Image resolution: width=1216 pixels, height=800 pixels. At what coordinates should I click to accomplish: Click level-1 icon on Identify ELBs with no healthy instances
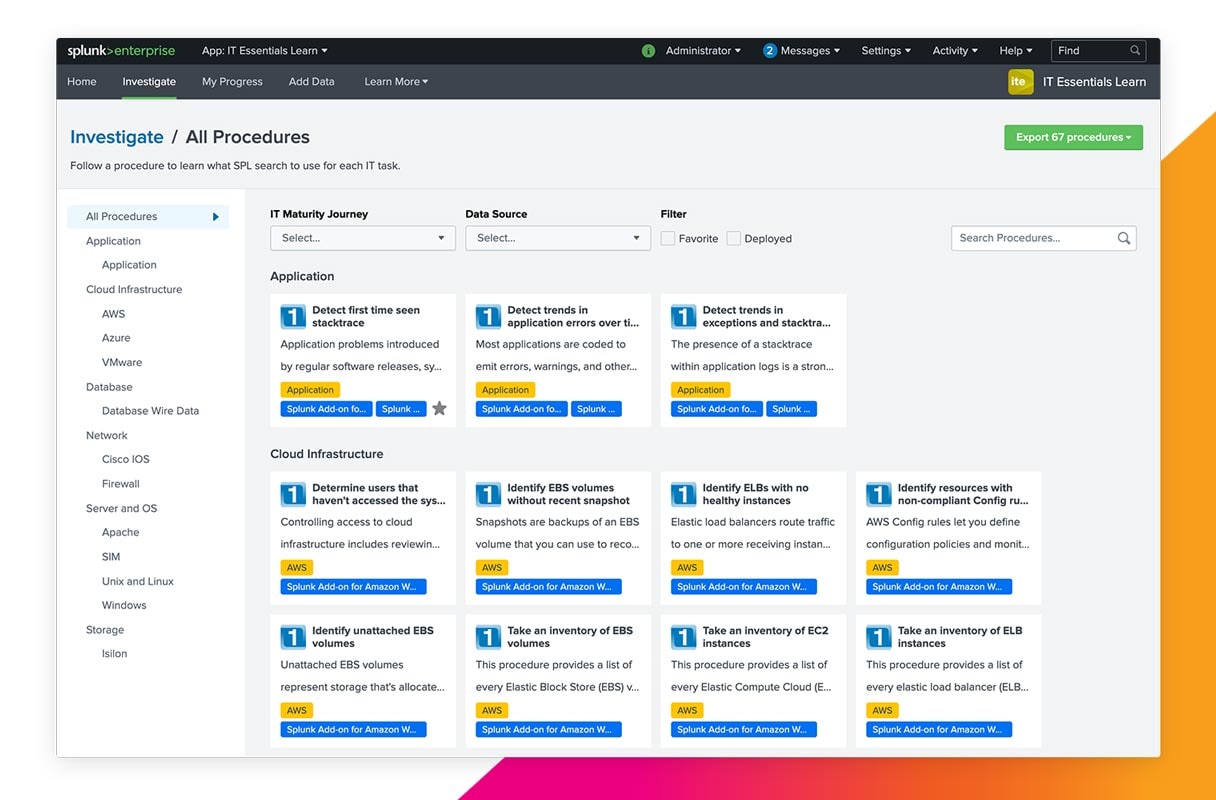(683, 495)
